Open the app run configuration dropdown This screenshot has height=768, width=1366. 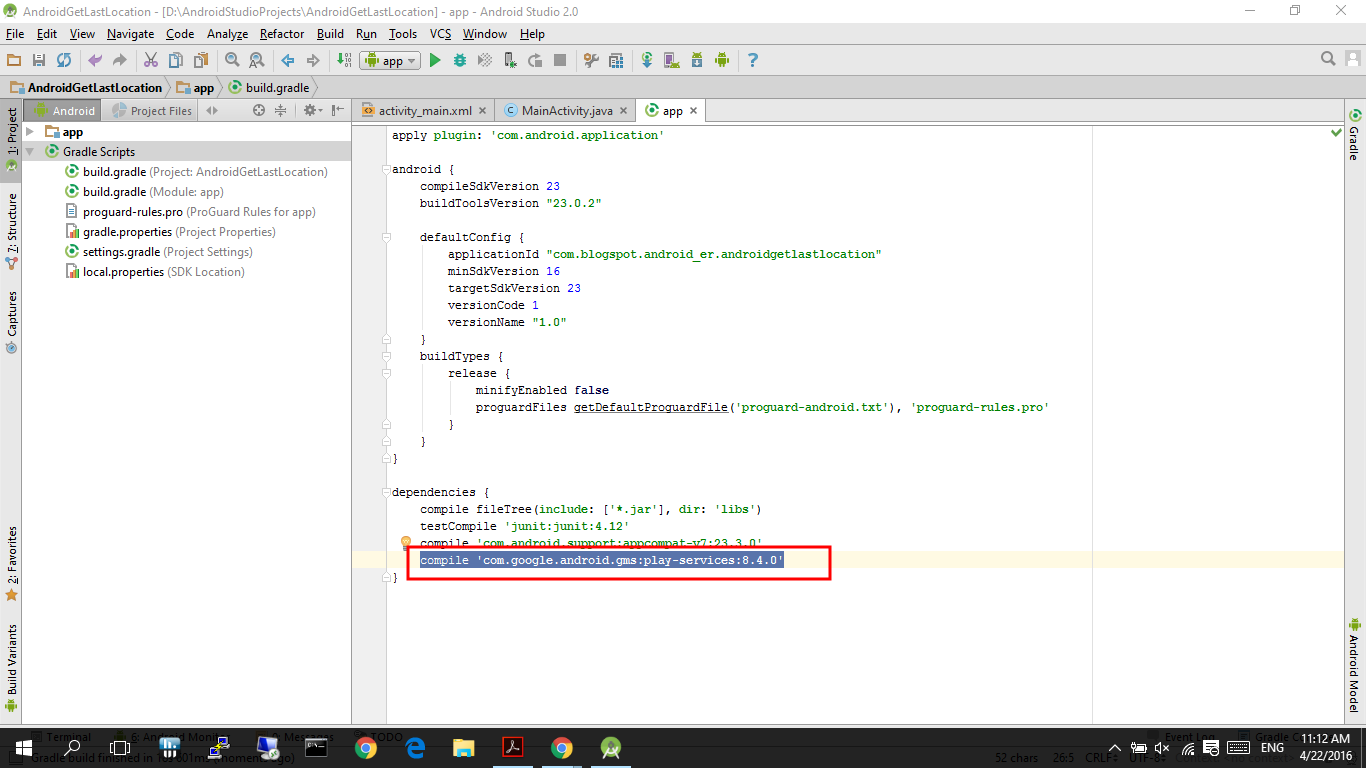[390, 60]
